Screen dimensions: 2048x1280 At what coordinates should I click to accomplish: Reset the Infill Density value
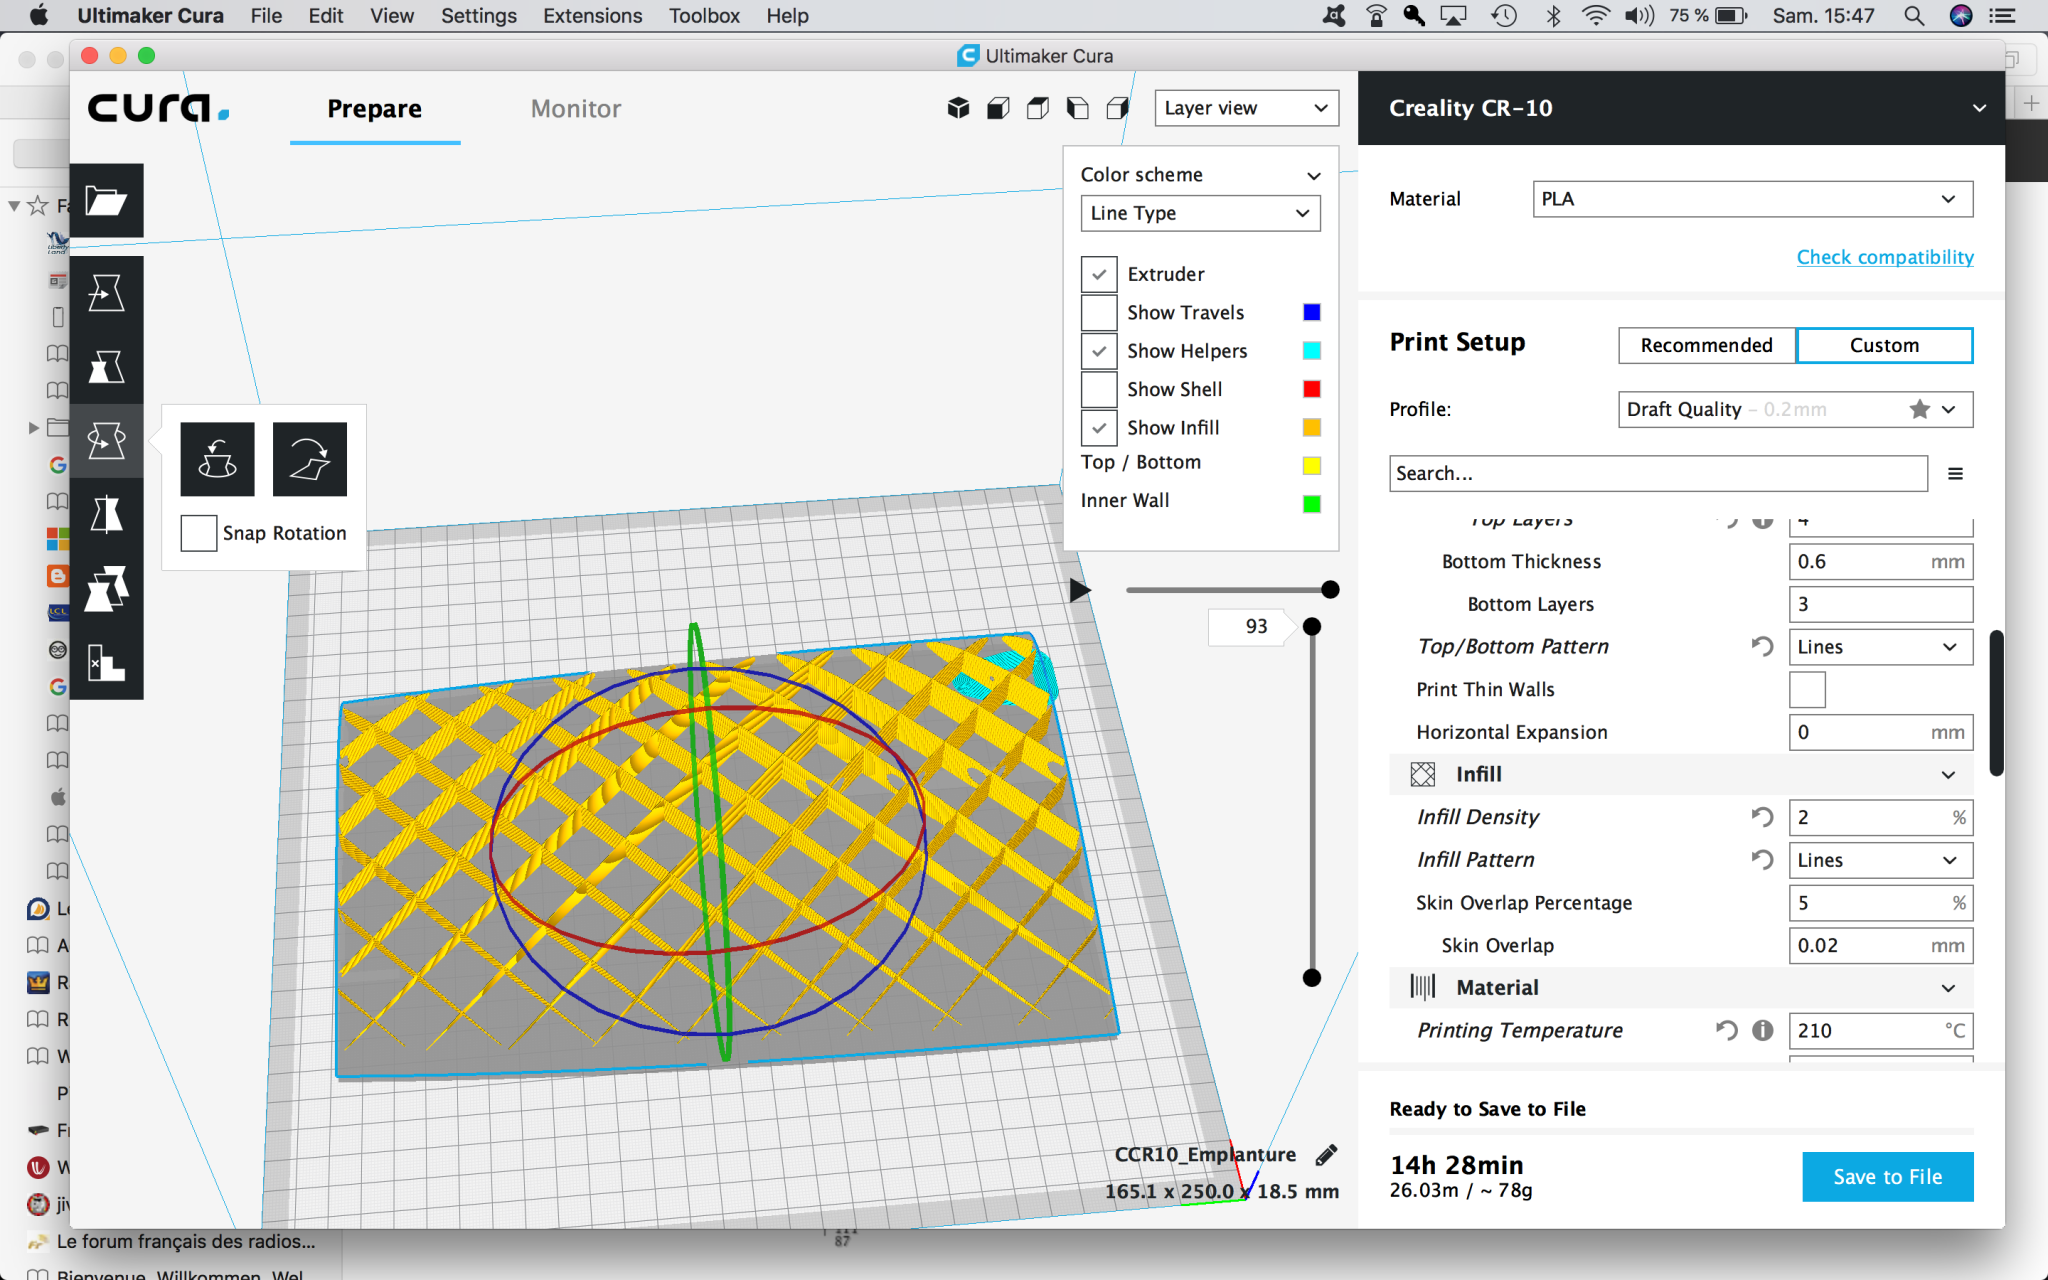(1762, 817)
